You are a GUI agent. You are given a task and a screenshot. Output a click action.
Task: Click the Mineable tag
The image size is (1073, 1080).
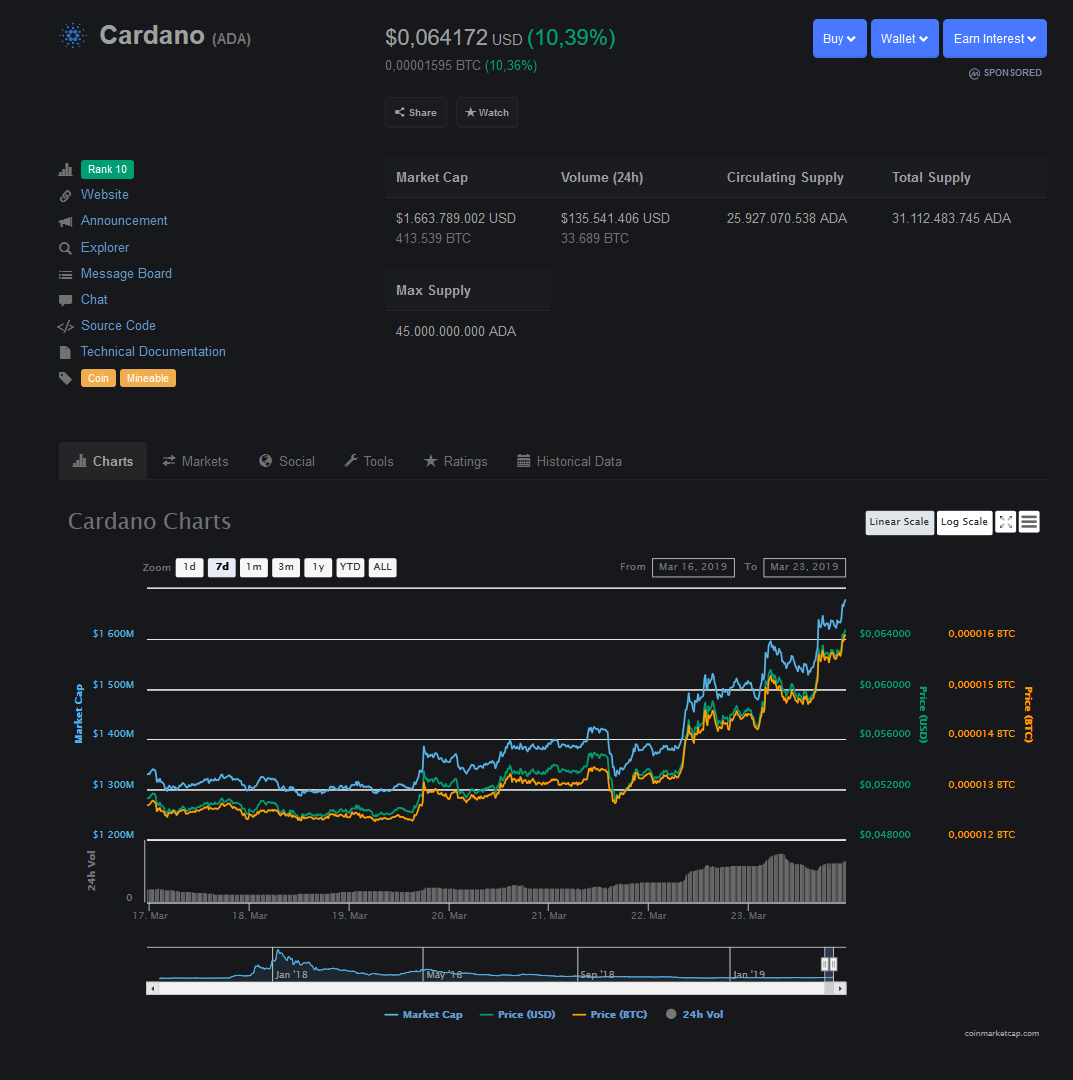[147, 378]
